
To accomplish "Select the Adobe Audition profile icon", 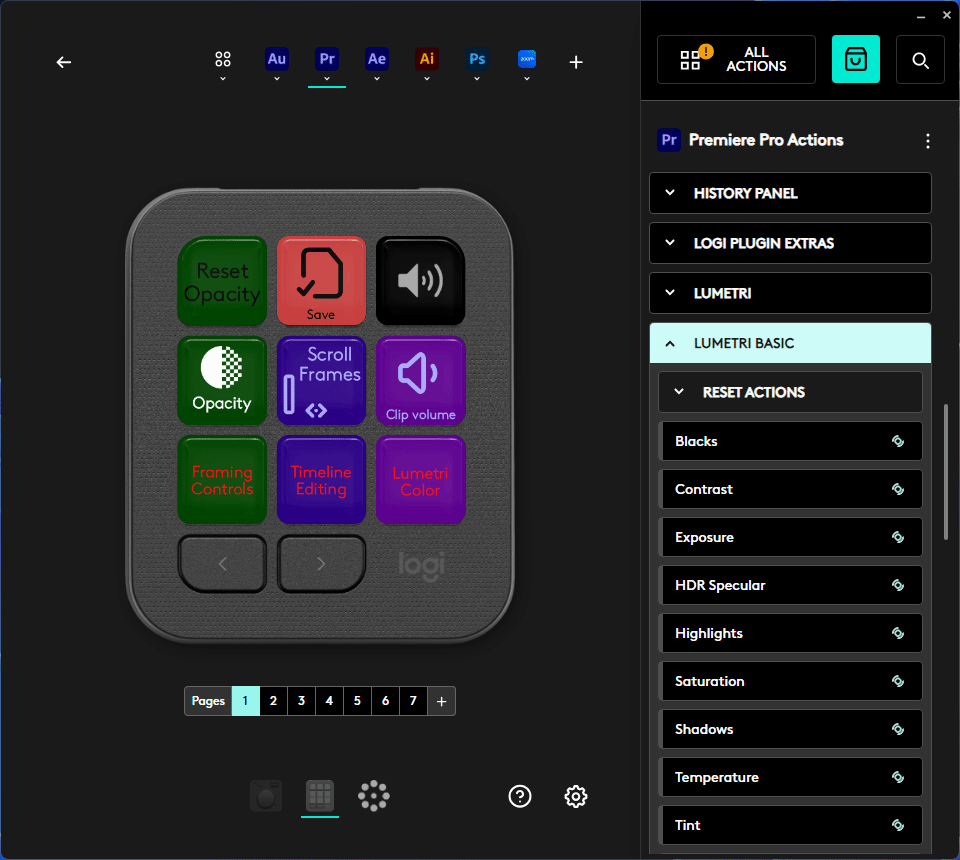I will click(x=277, y=59).
